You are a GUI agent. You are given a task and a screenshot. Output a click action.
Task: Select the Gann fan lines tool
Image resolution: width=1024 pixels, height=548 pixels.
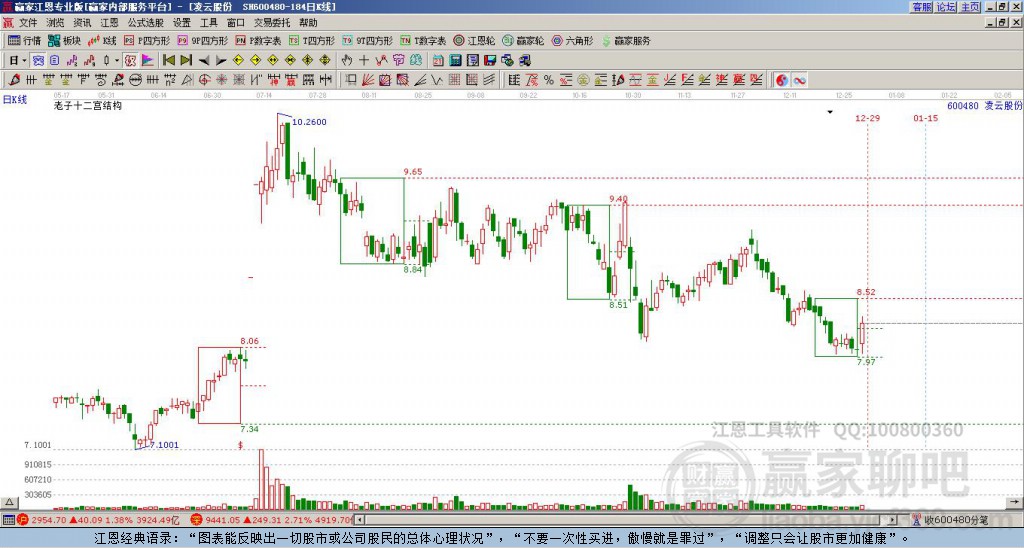pos(368,80)
